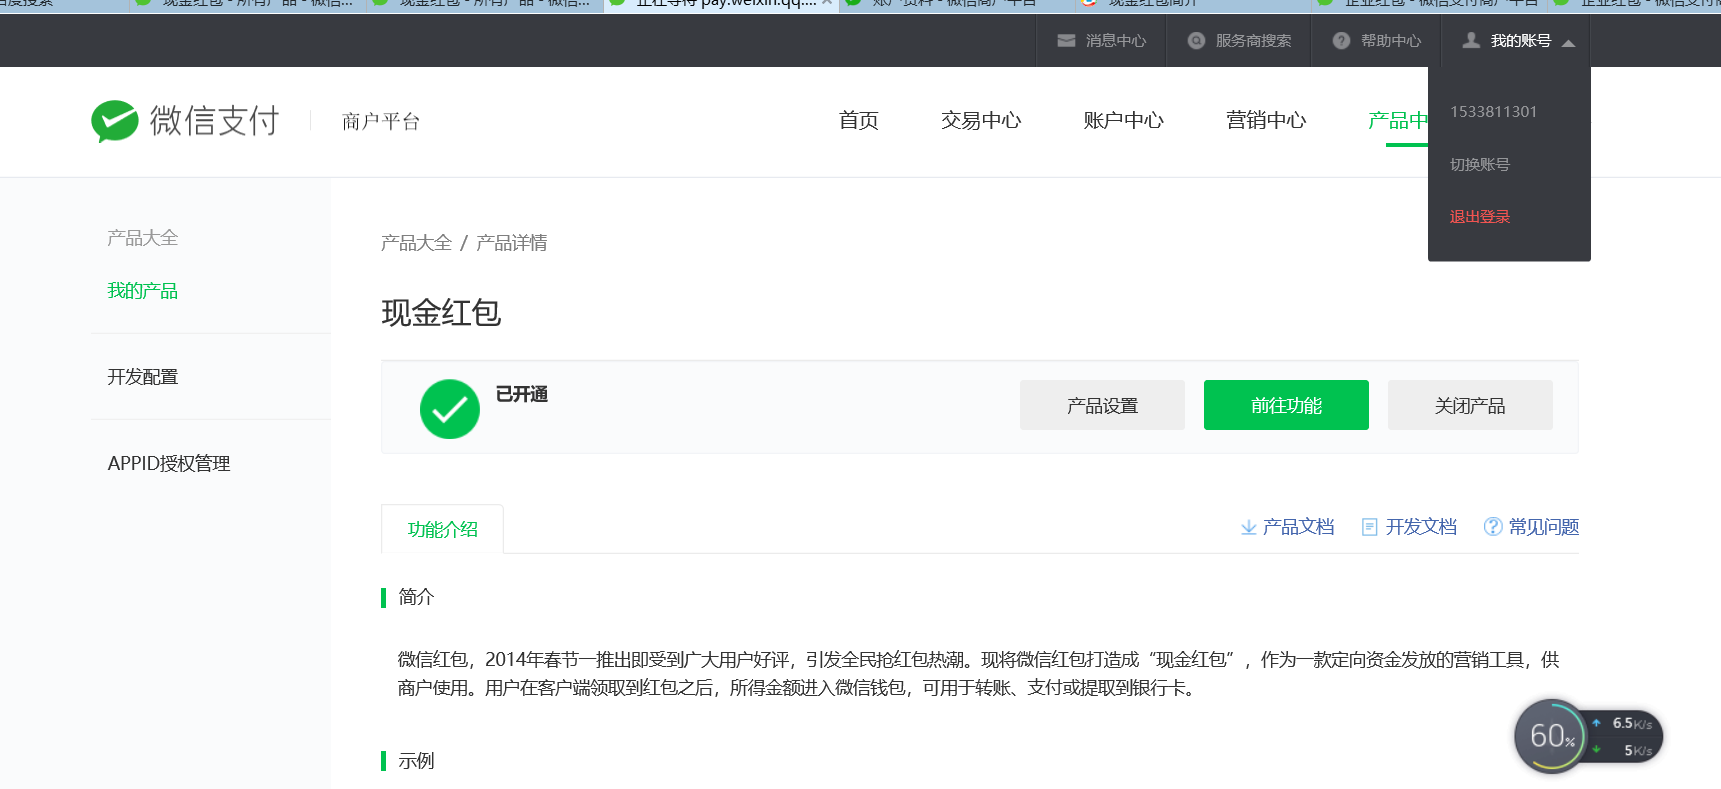Open the 产品中心 navigation item

coord(1398,121)
